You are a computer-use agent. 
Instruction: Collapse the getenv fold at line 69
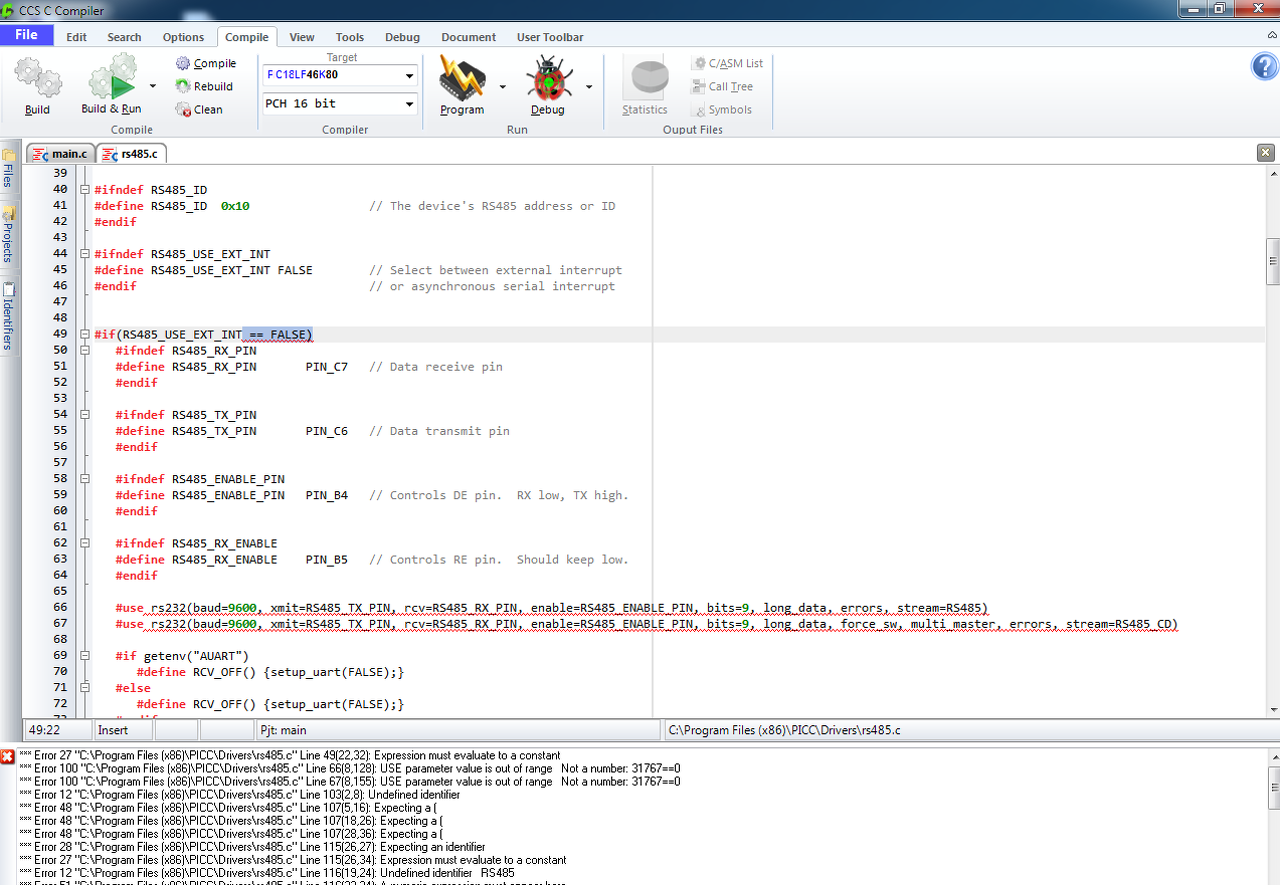[85, 656]
